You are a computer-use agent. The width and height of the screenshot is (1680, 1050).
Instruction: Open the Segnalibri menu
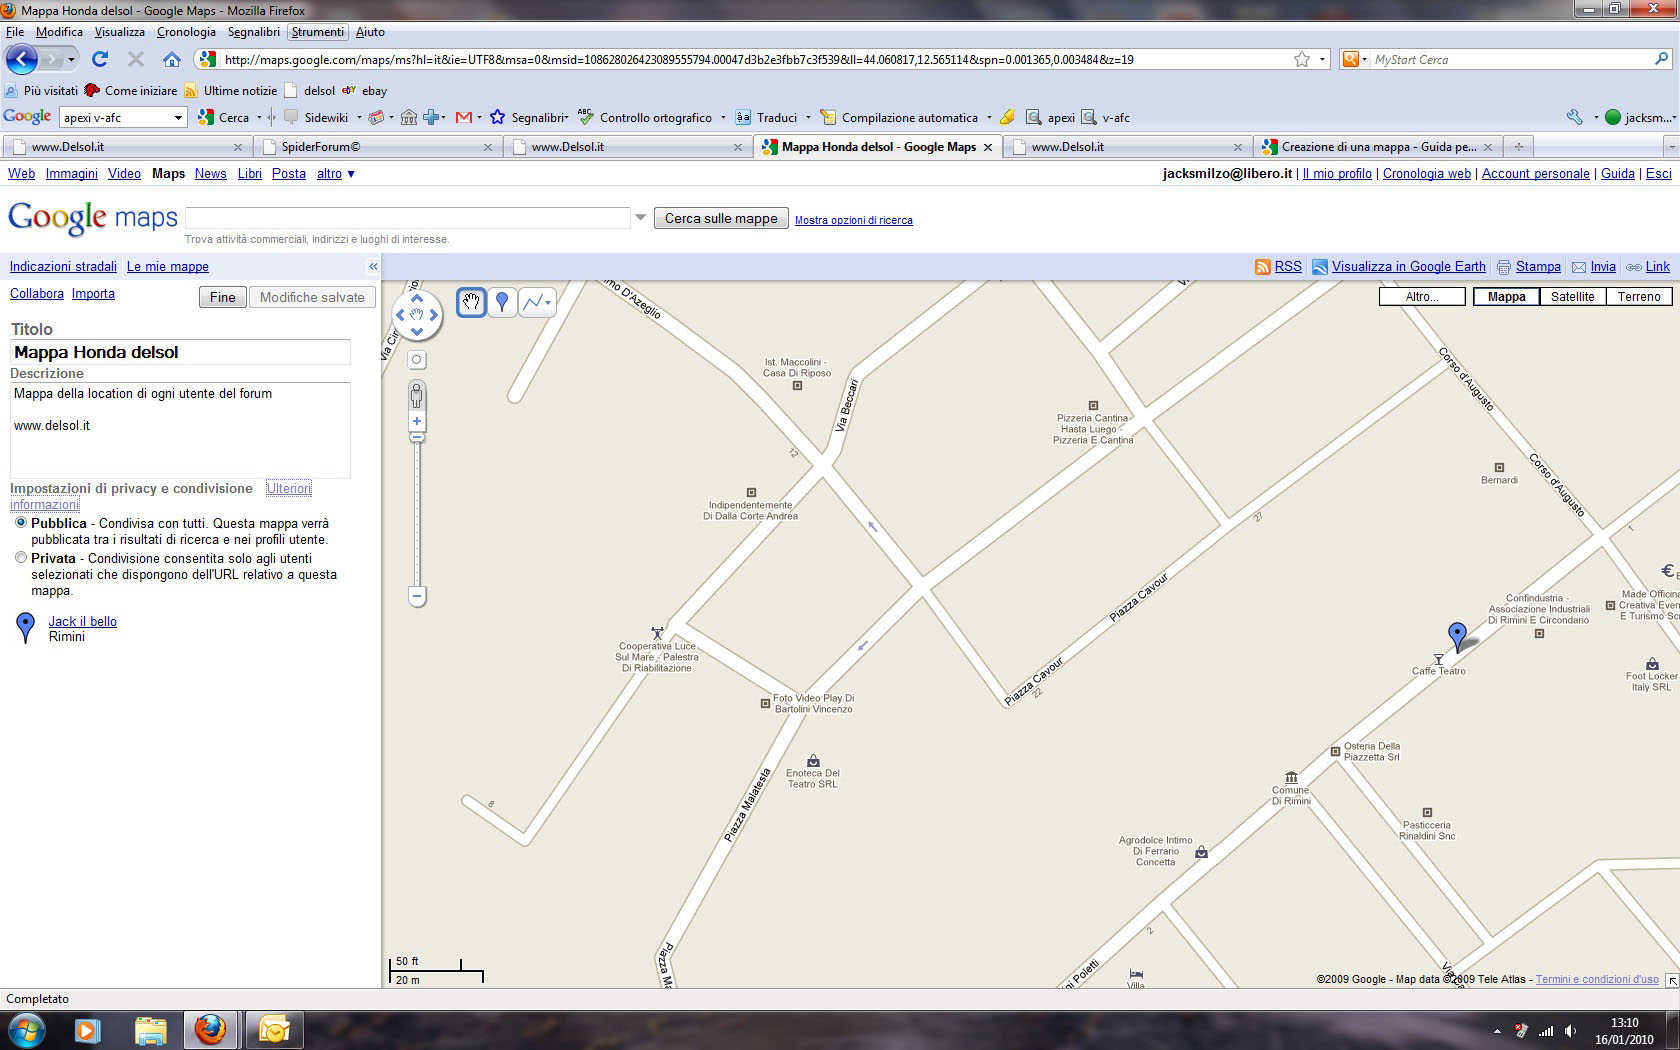[x=254, y=32]
